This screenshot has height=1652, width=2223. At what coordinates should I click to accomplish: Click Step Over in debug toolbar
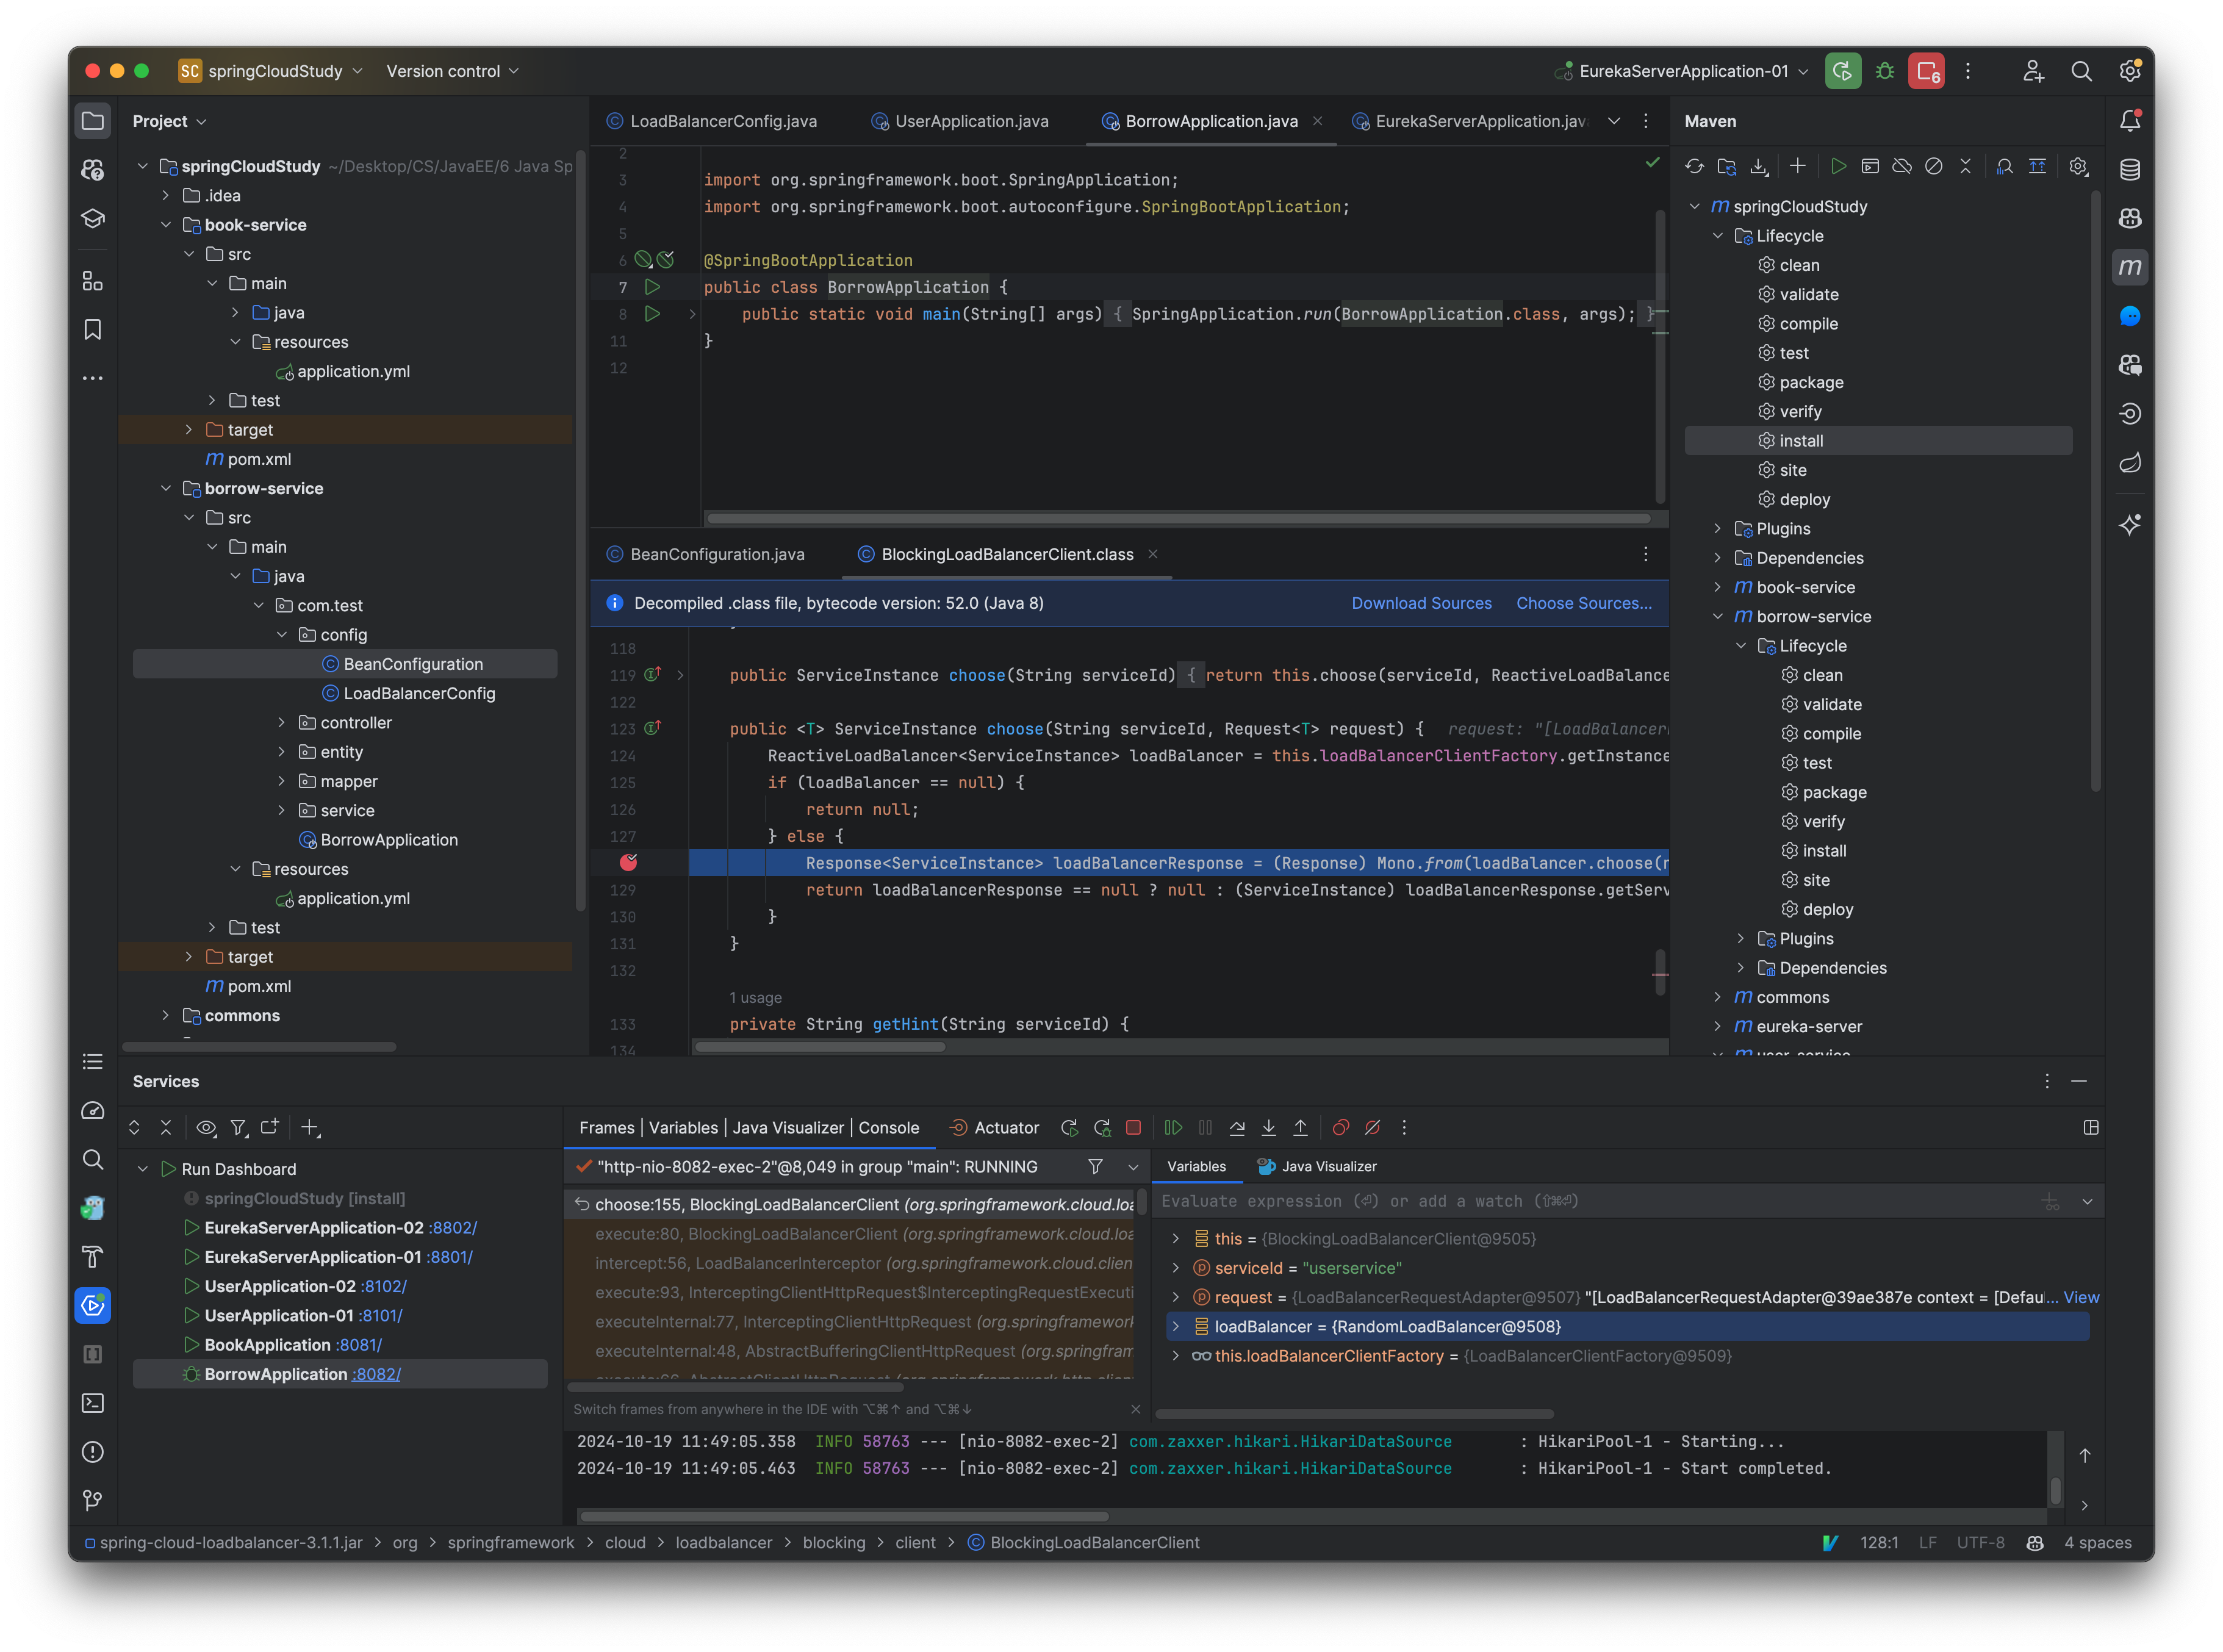[1237, 1128]
